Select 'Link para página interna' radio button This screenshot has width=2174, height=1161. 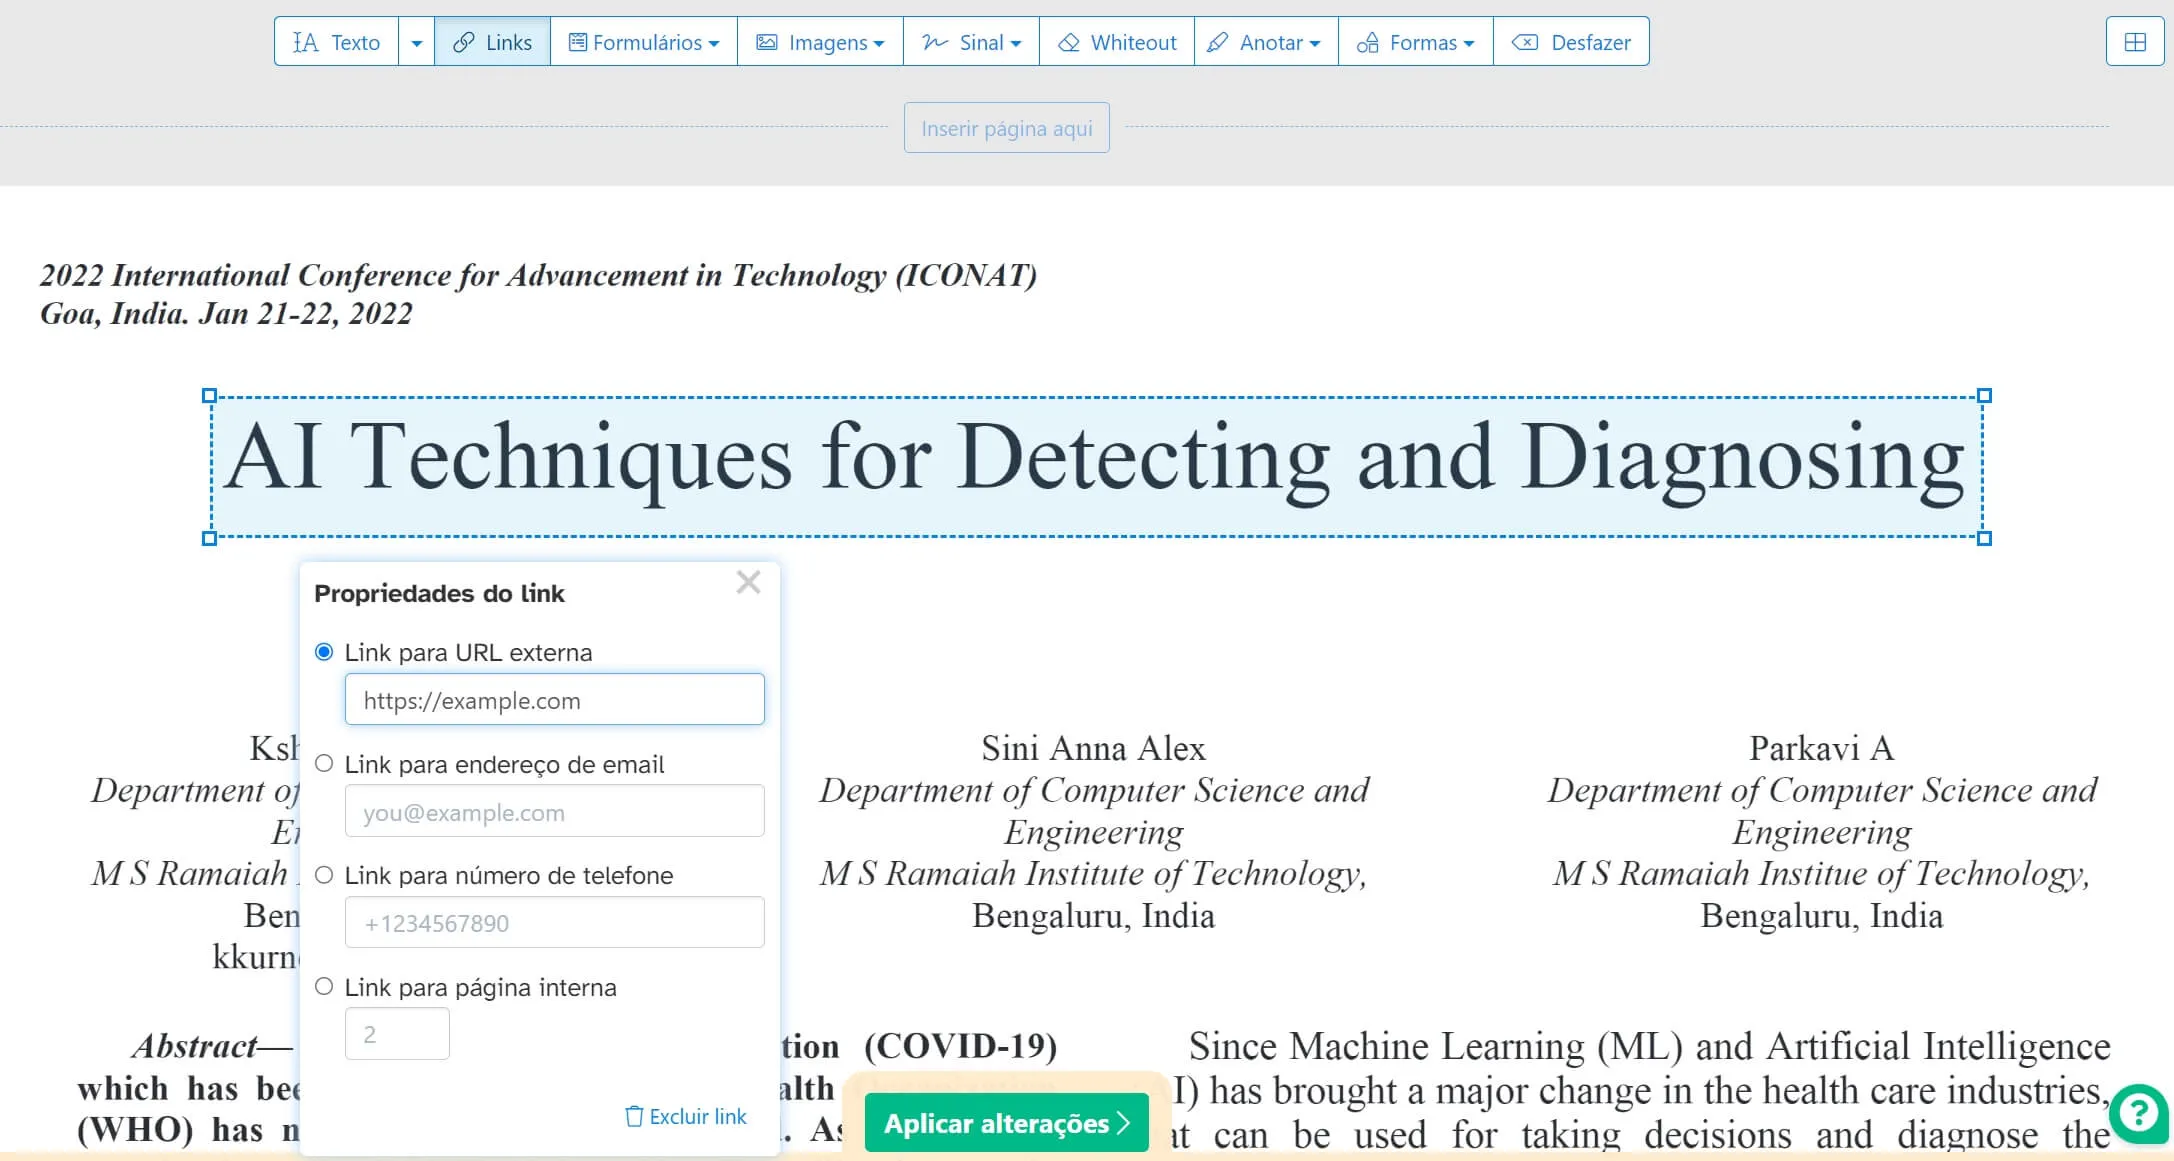click(324, 985)
